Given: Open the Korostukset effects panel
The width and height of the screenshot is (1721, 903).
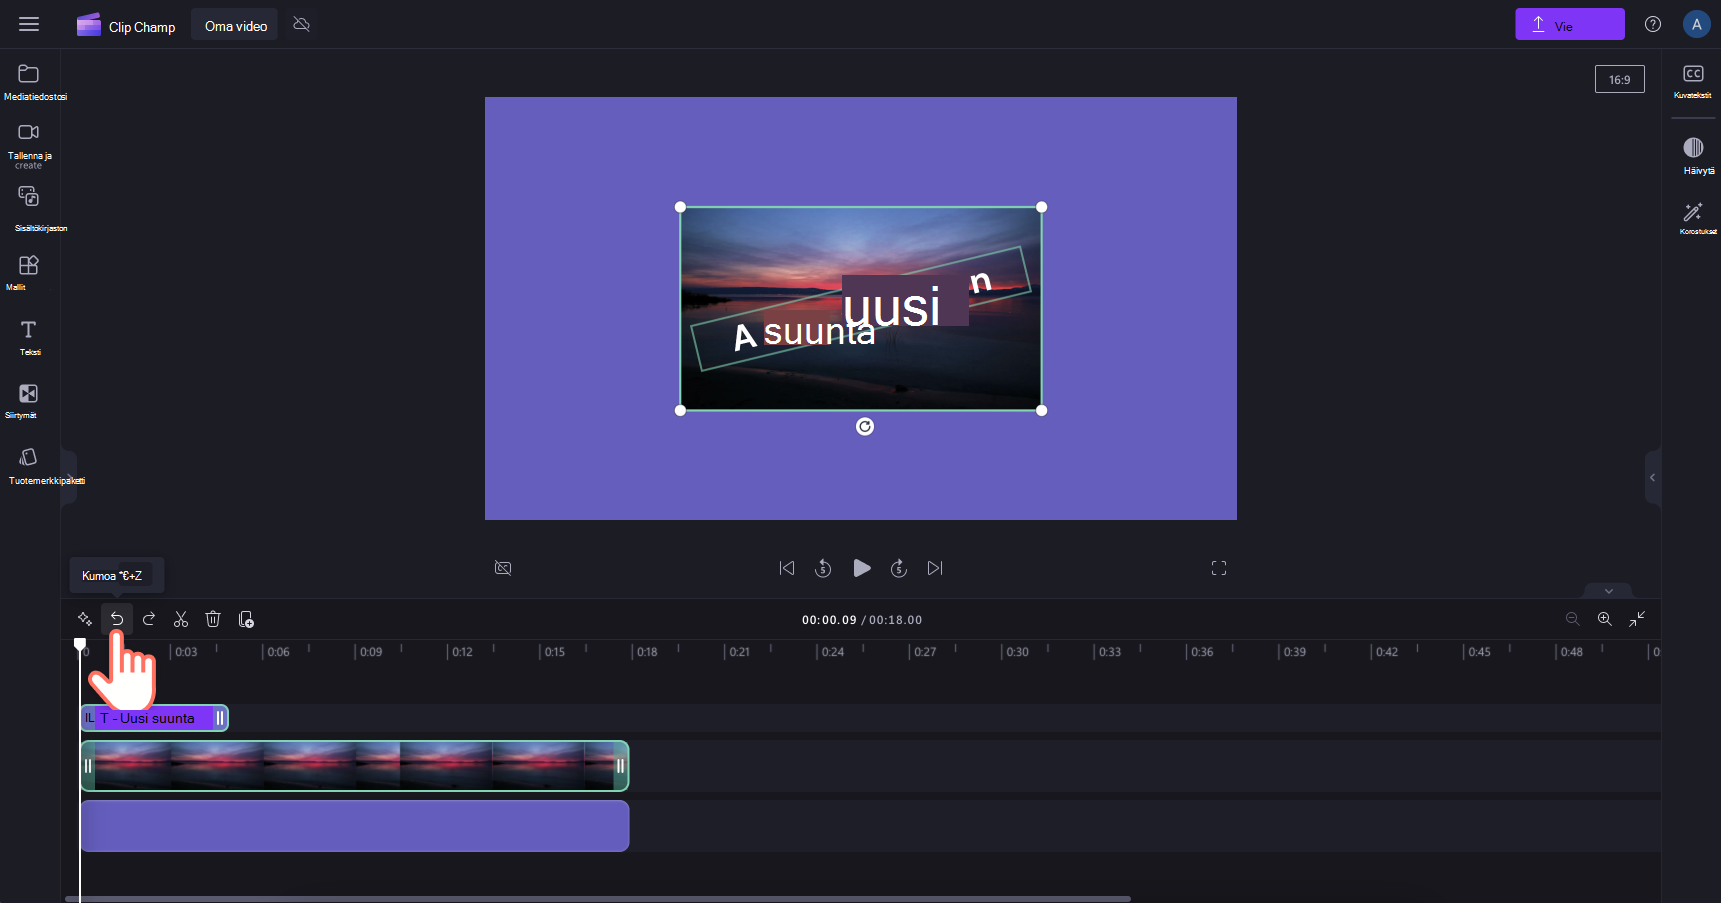Looking at the screenshot, I should coord(1693,217).
